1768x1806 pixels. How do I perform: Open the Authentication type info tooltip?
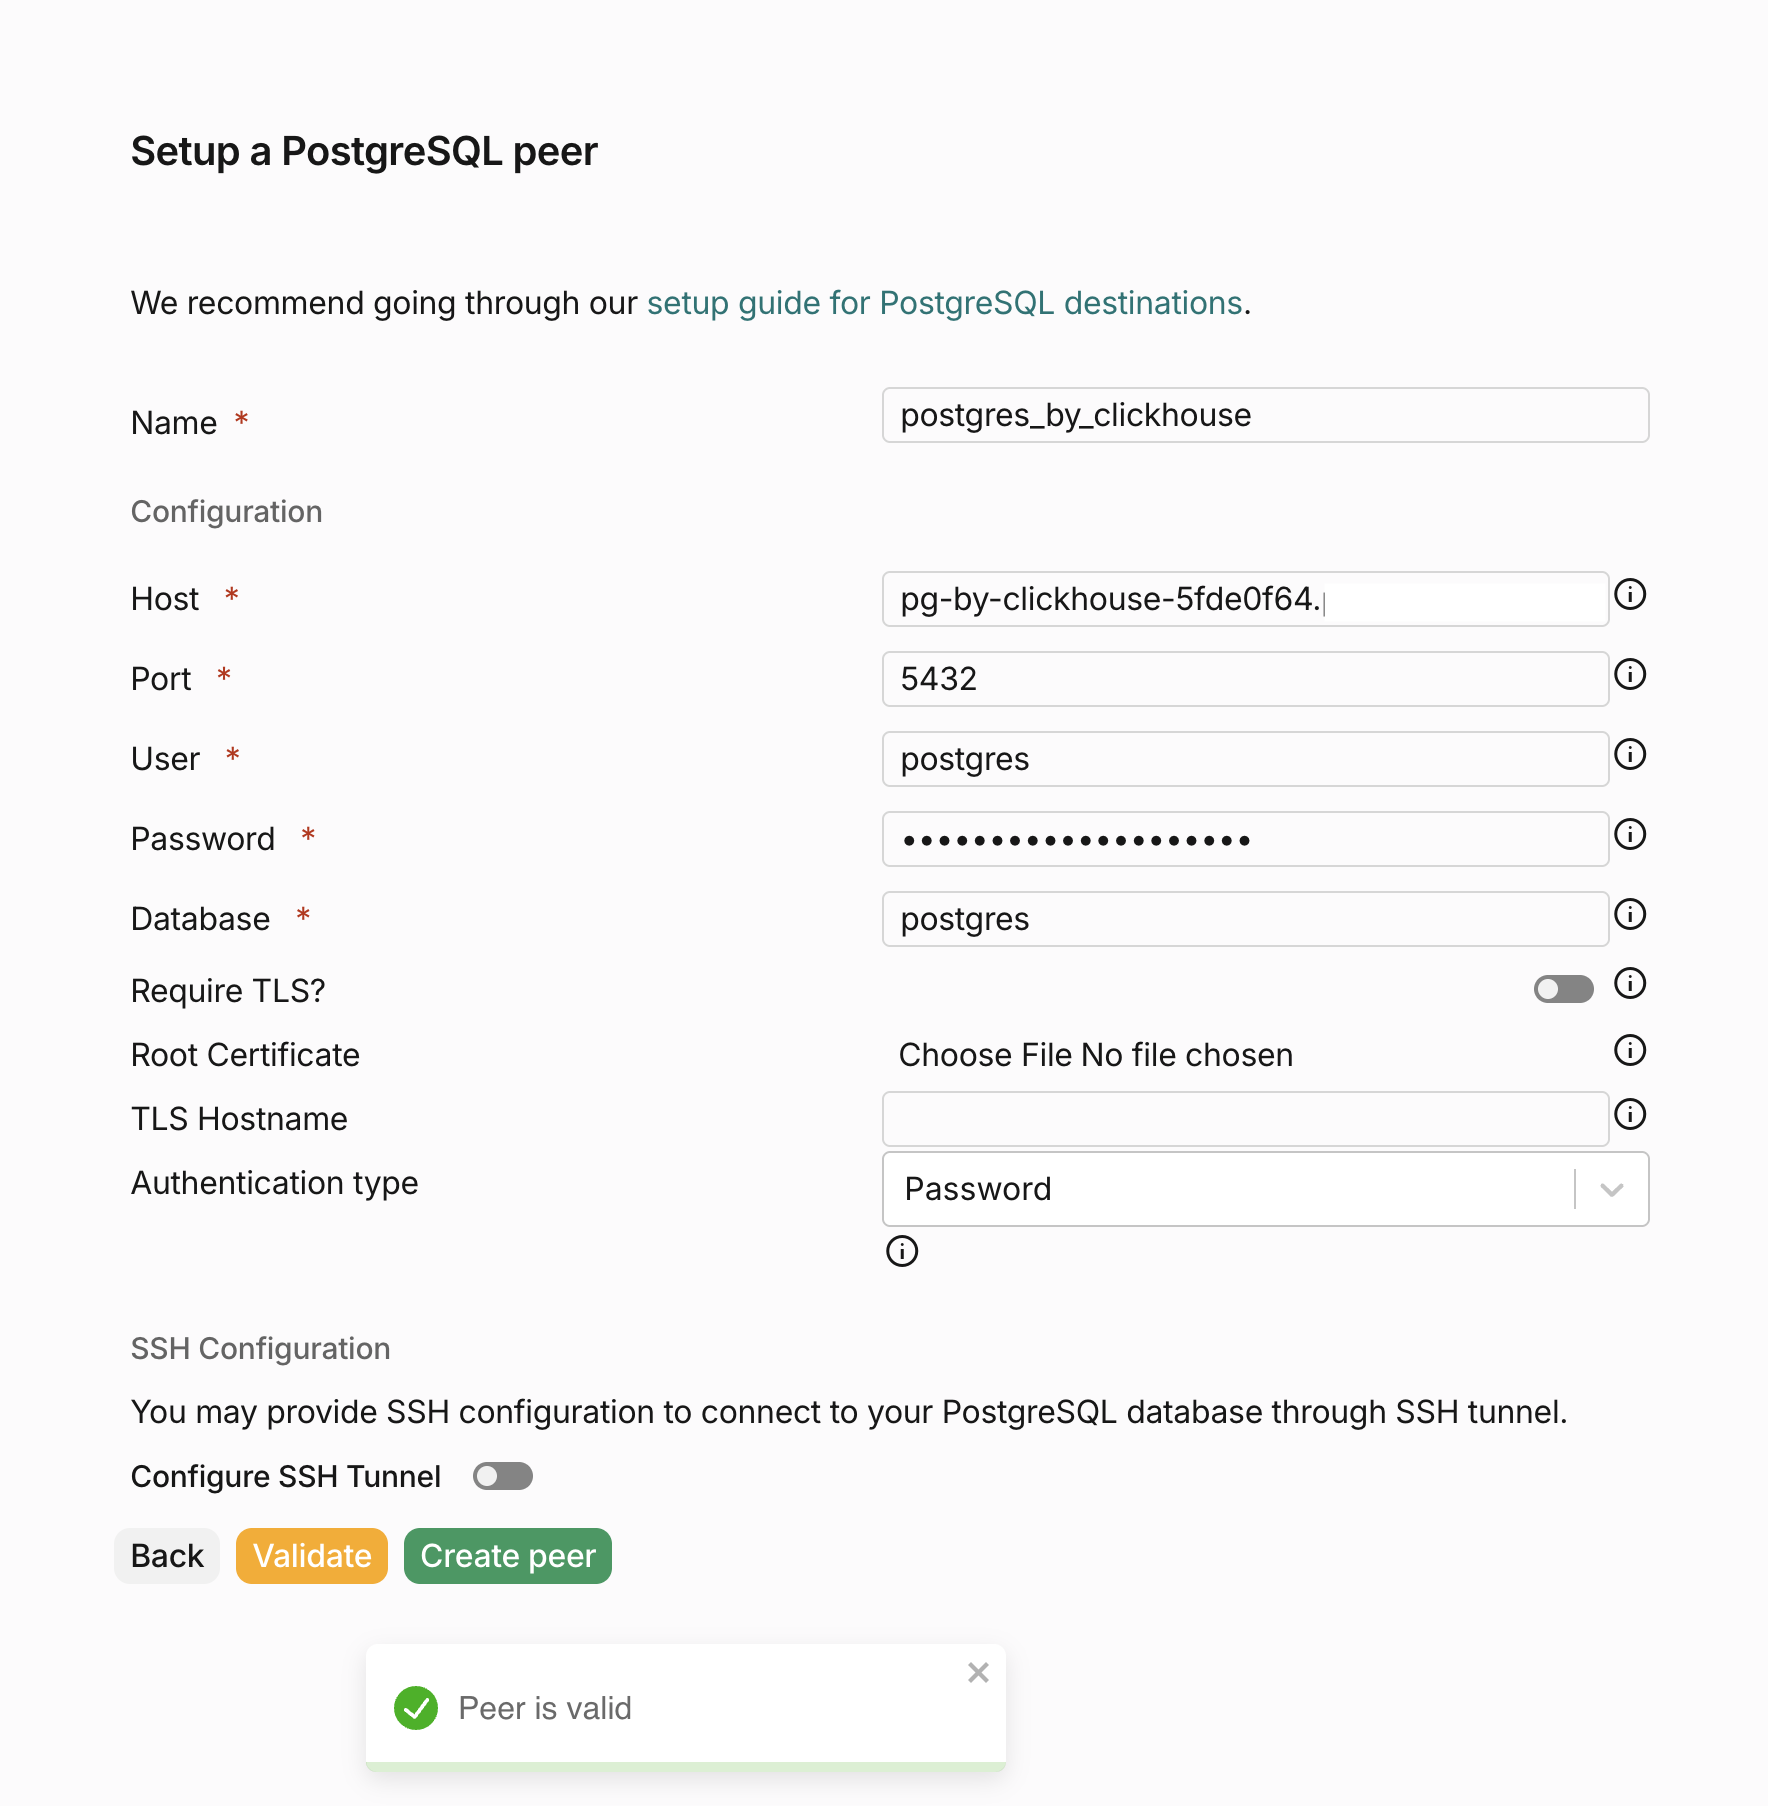point(901,1251)
